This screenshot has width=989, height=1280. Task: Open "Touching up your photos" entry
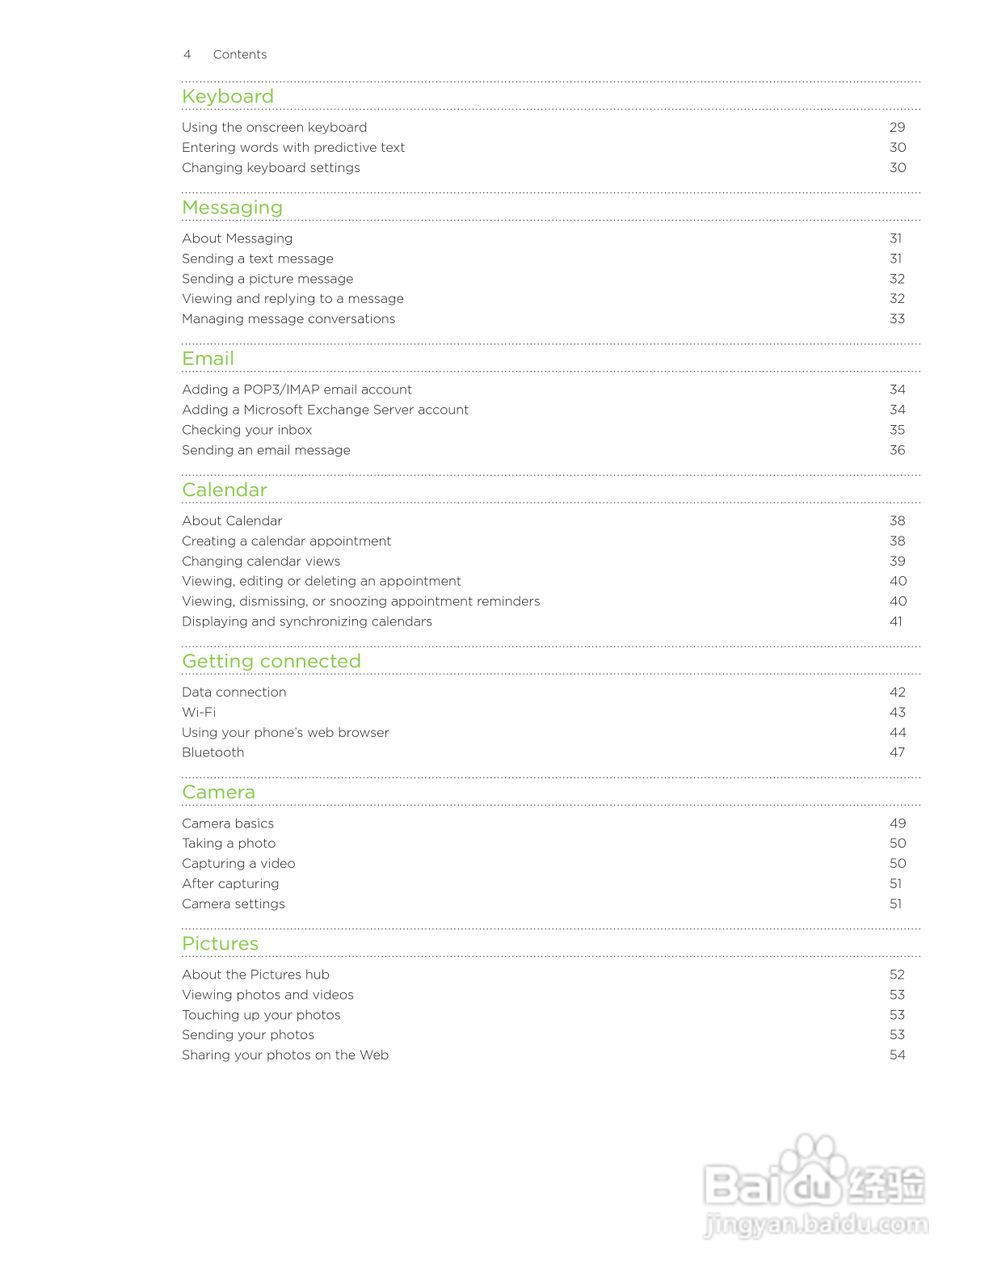pos(261,1015)
